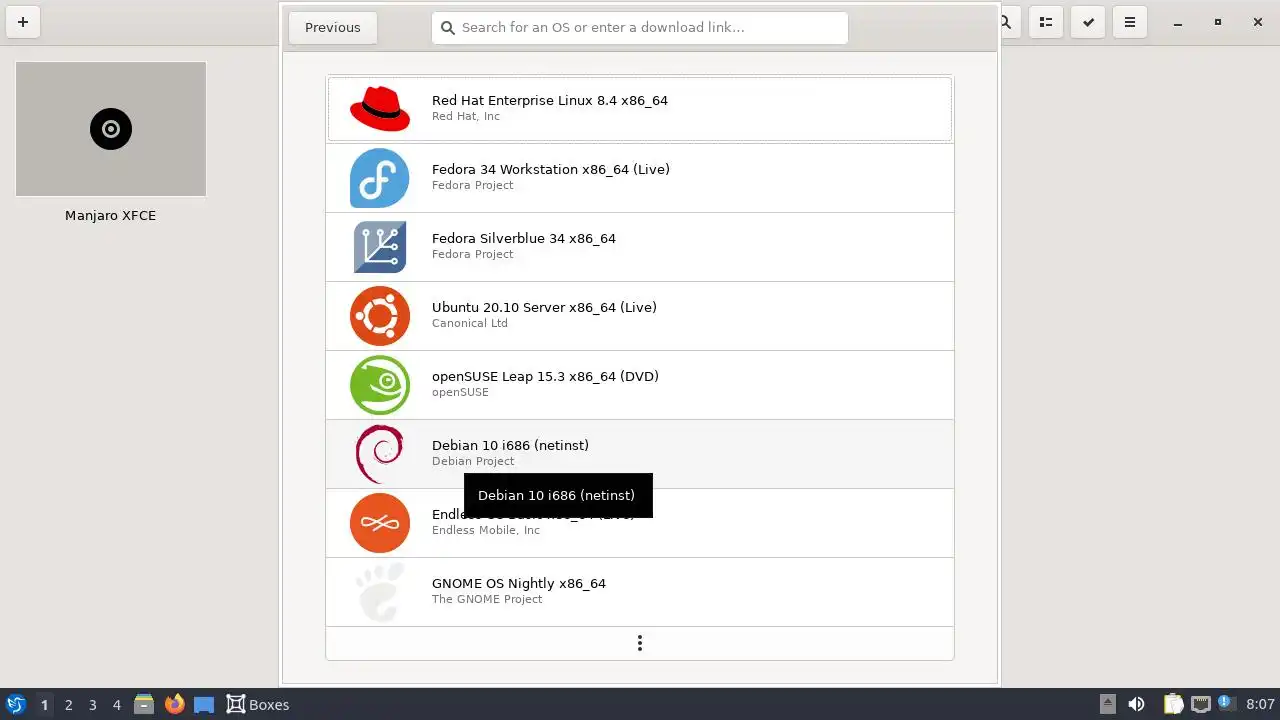Screen dimensions: 1280x720
Task: Click the GNOME foot logo icon
Action: click(380, 592)
